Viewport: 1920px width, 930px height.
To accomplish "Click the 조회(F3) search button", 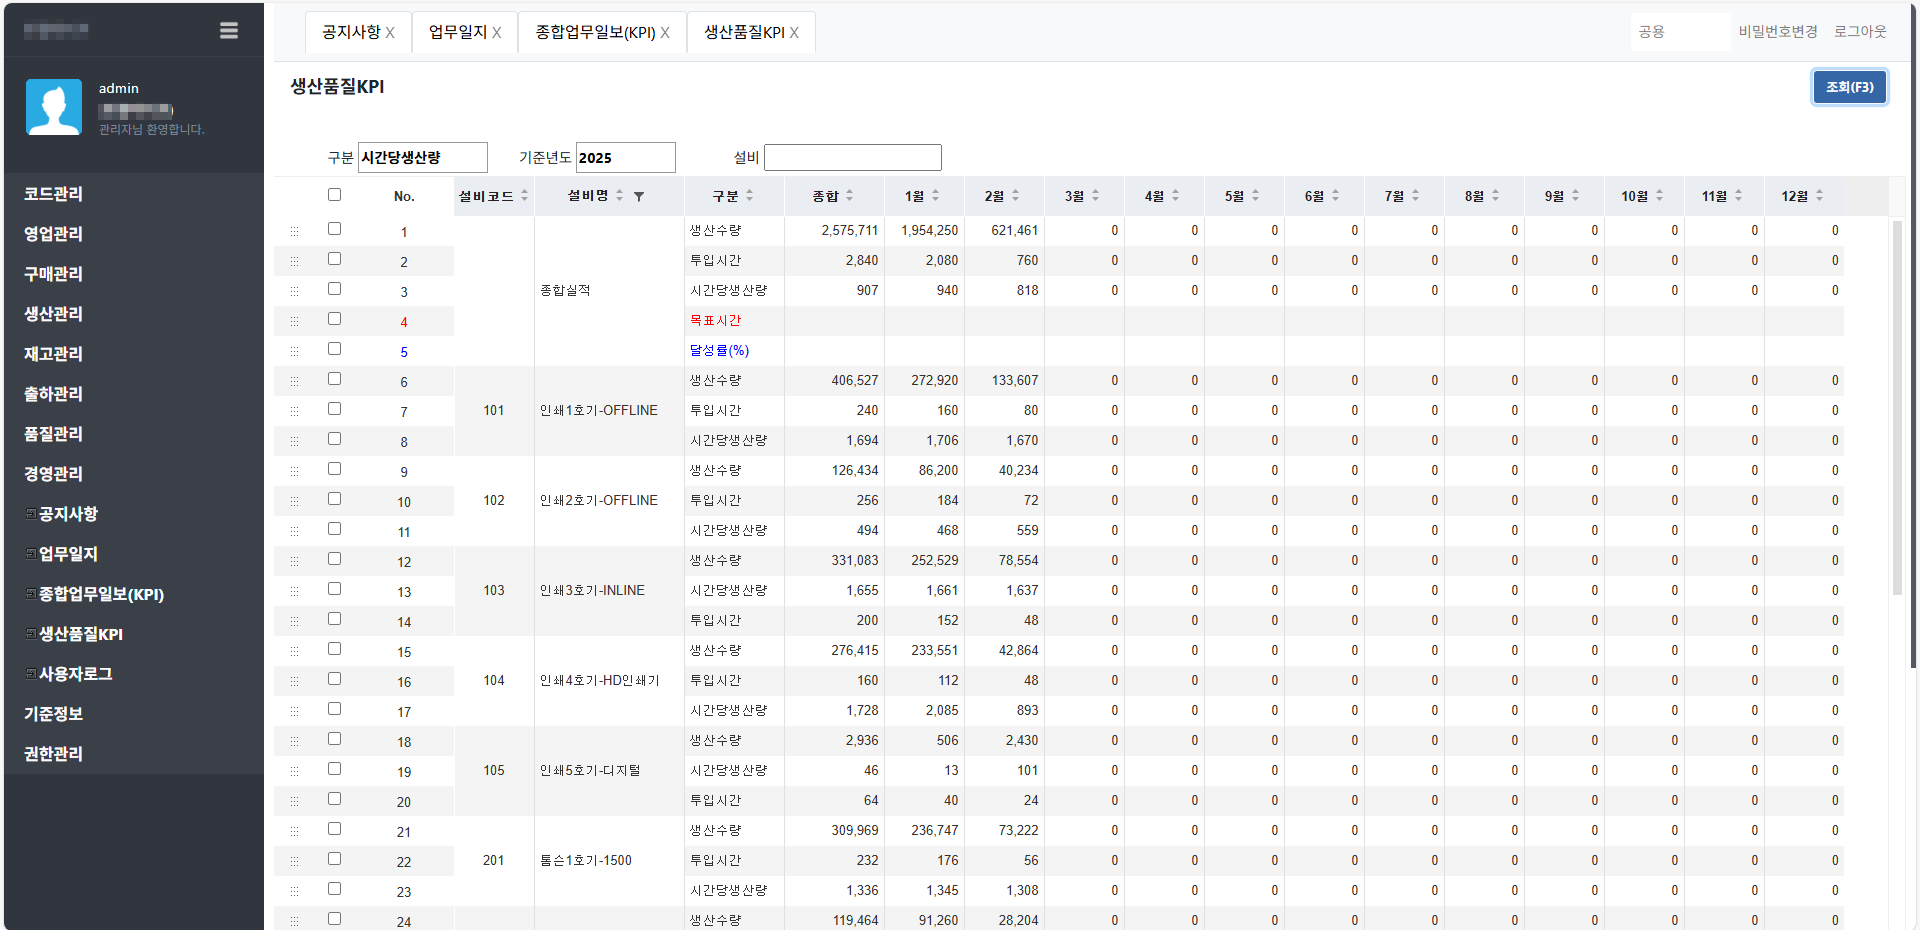I will [1849, 87].
